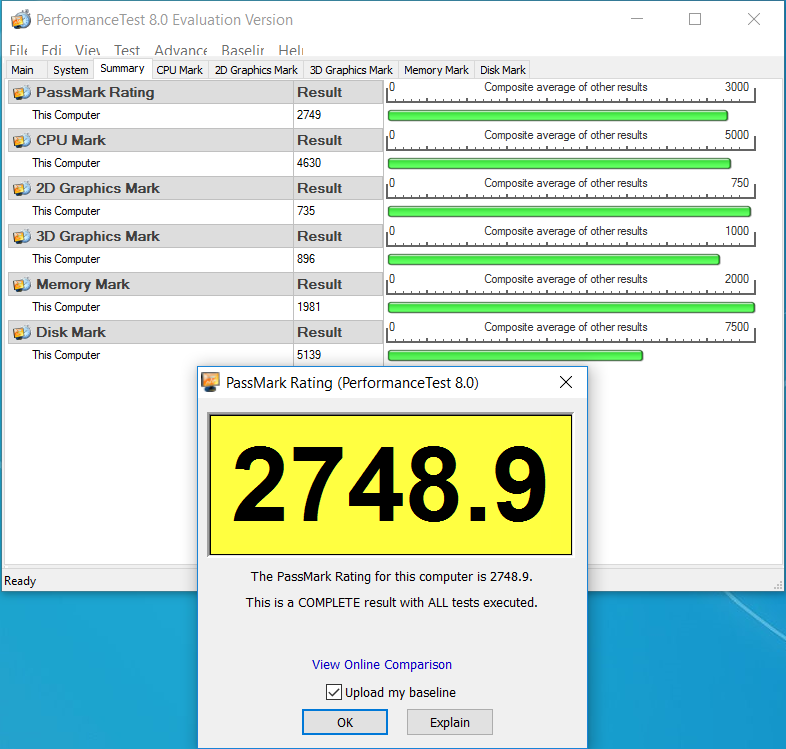Viewport: 786px width, 749px height.
Task: Click the 3D Graphics Mark green result bar
Action: [554, 260]
